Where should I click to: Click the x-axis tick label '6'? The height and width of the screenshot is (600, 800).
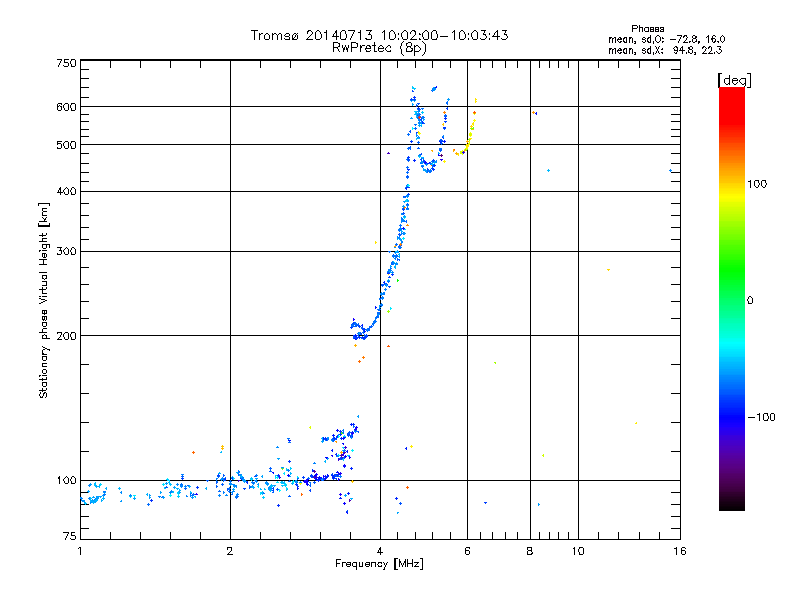(x=467, y=551)
